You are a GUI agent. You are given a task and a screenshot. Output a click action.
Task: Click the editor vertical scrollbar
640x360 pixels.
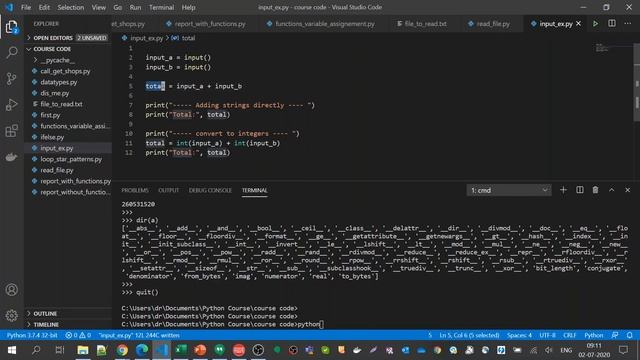(x=637, y=82)
